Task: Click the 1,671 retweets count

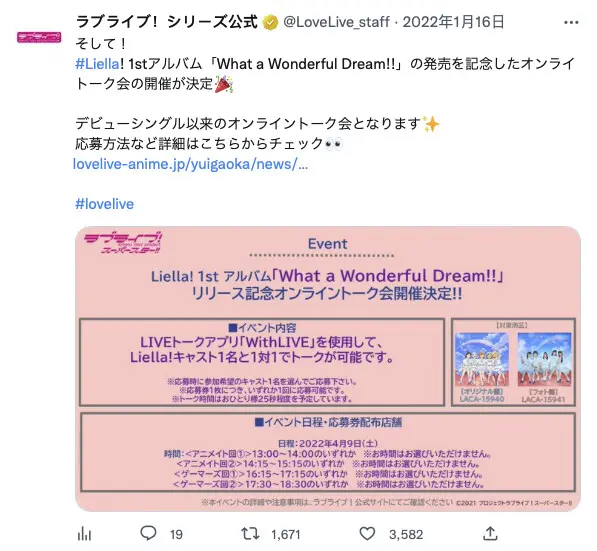Action: tap(286, 535)
